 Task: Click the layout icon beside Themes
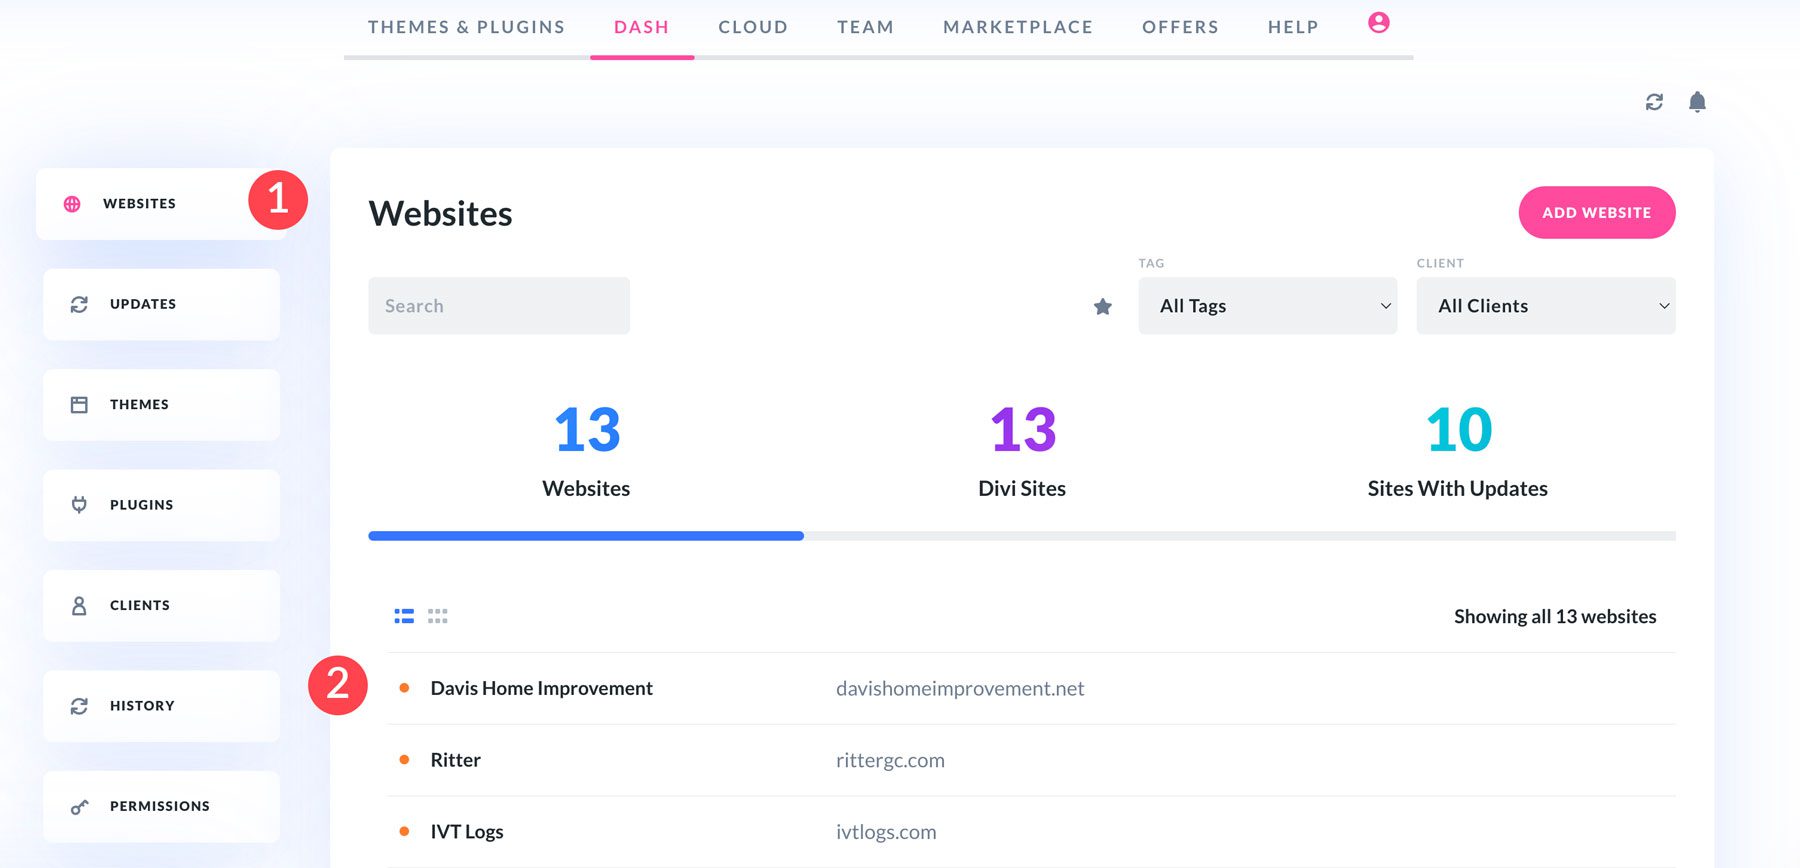(79, 405)
